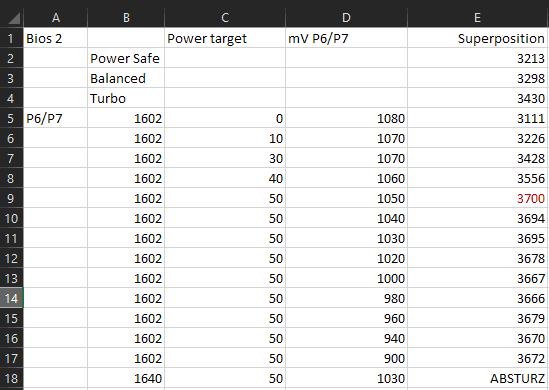549x390 pixels.
Task: Select Superposition value 3667
Action: tap(478, 278)
